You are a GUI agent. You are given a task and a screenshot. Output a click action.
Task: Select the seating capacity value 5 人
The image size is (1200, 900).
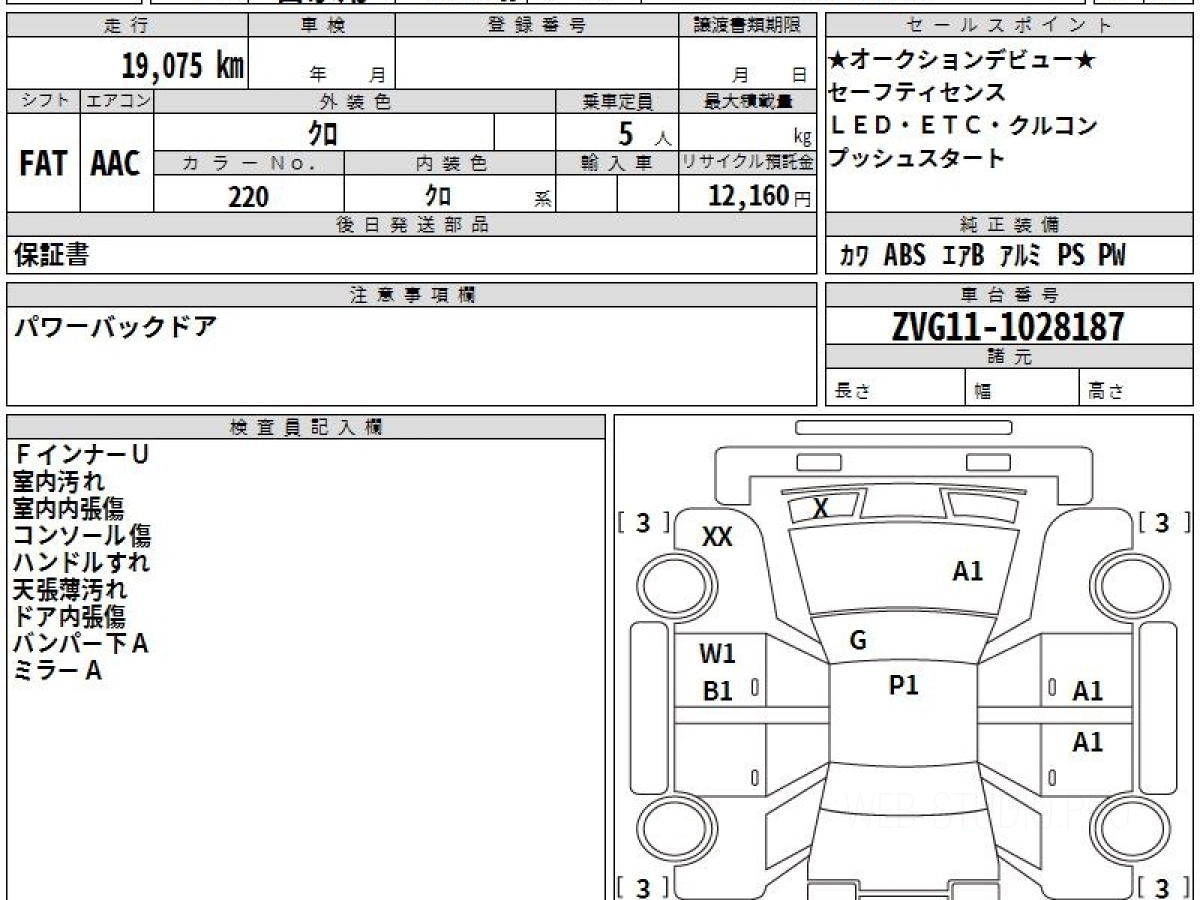(644, 132)
